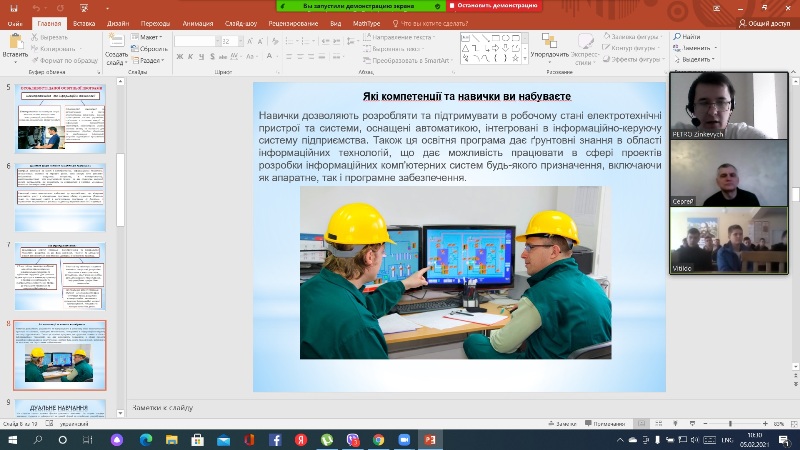Open the font color (A) picker
This screenshot has height=450, width=800.
pyautogui.click(x=269, y=57)
